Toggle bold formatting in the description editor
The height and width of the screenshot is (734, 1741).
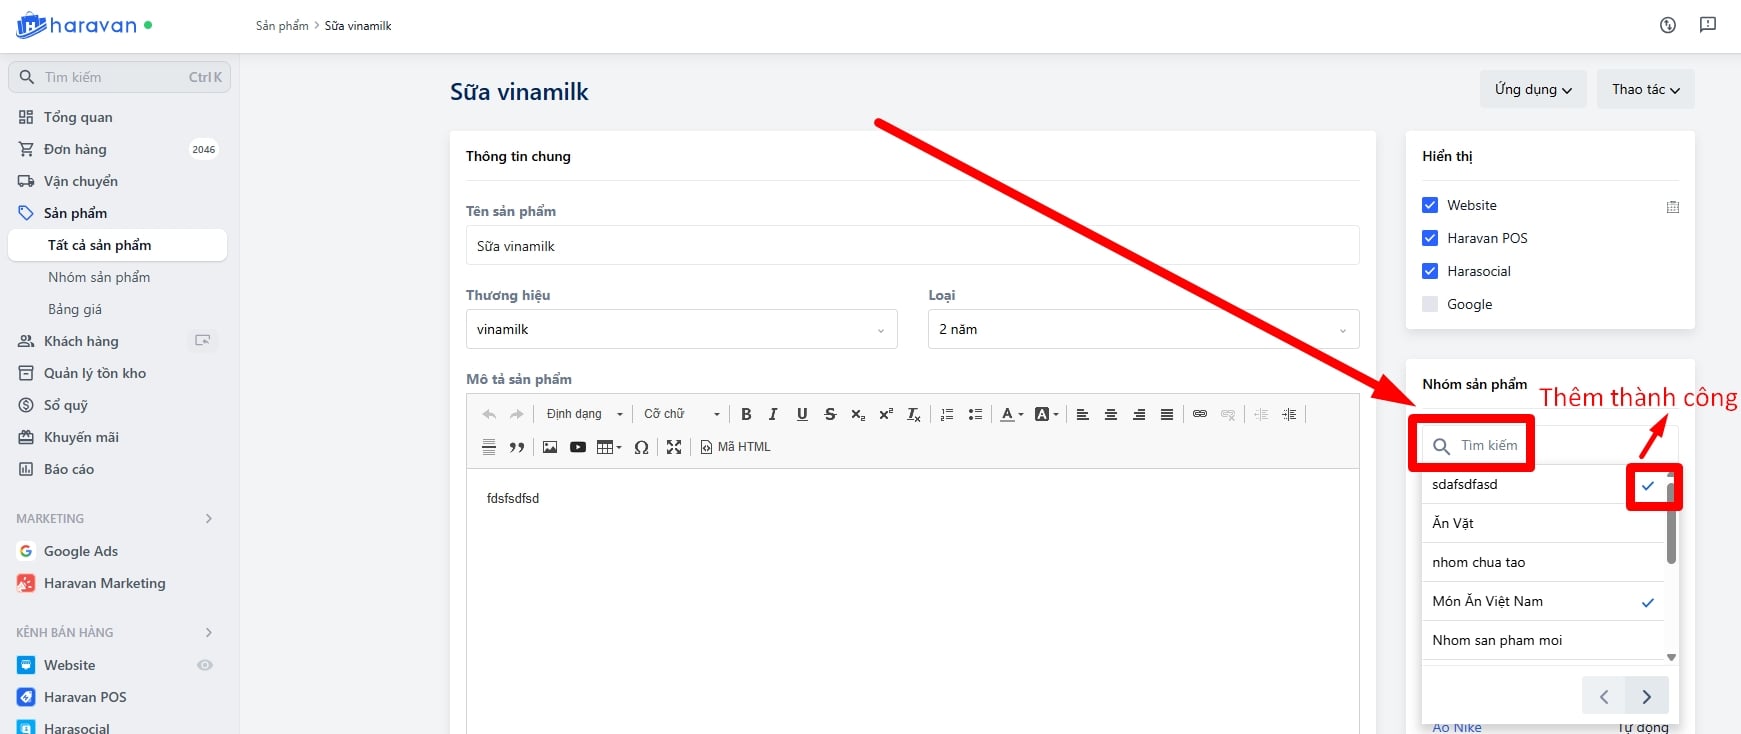click(746, 414)
